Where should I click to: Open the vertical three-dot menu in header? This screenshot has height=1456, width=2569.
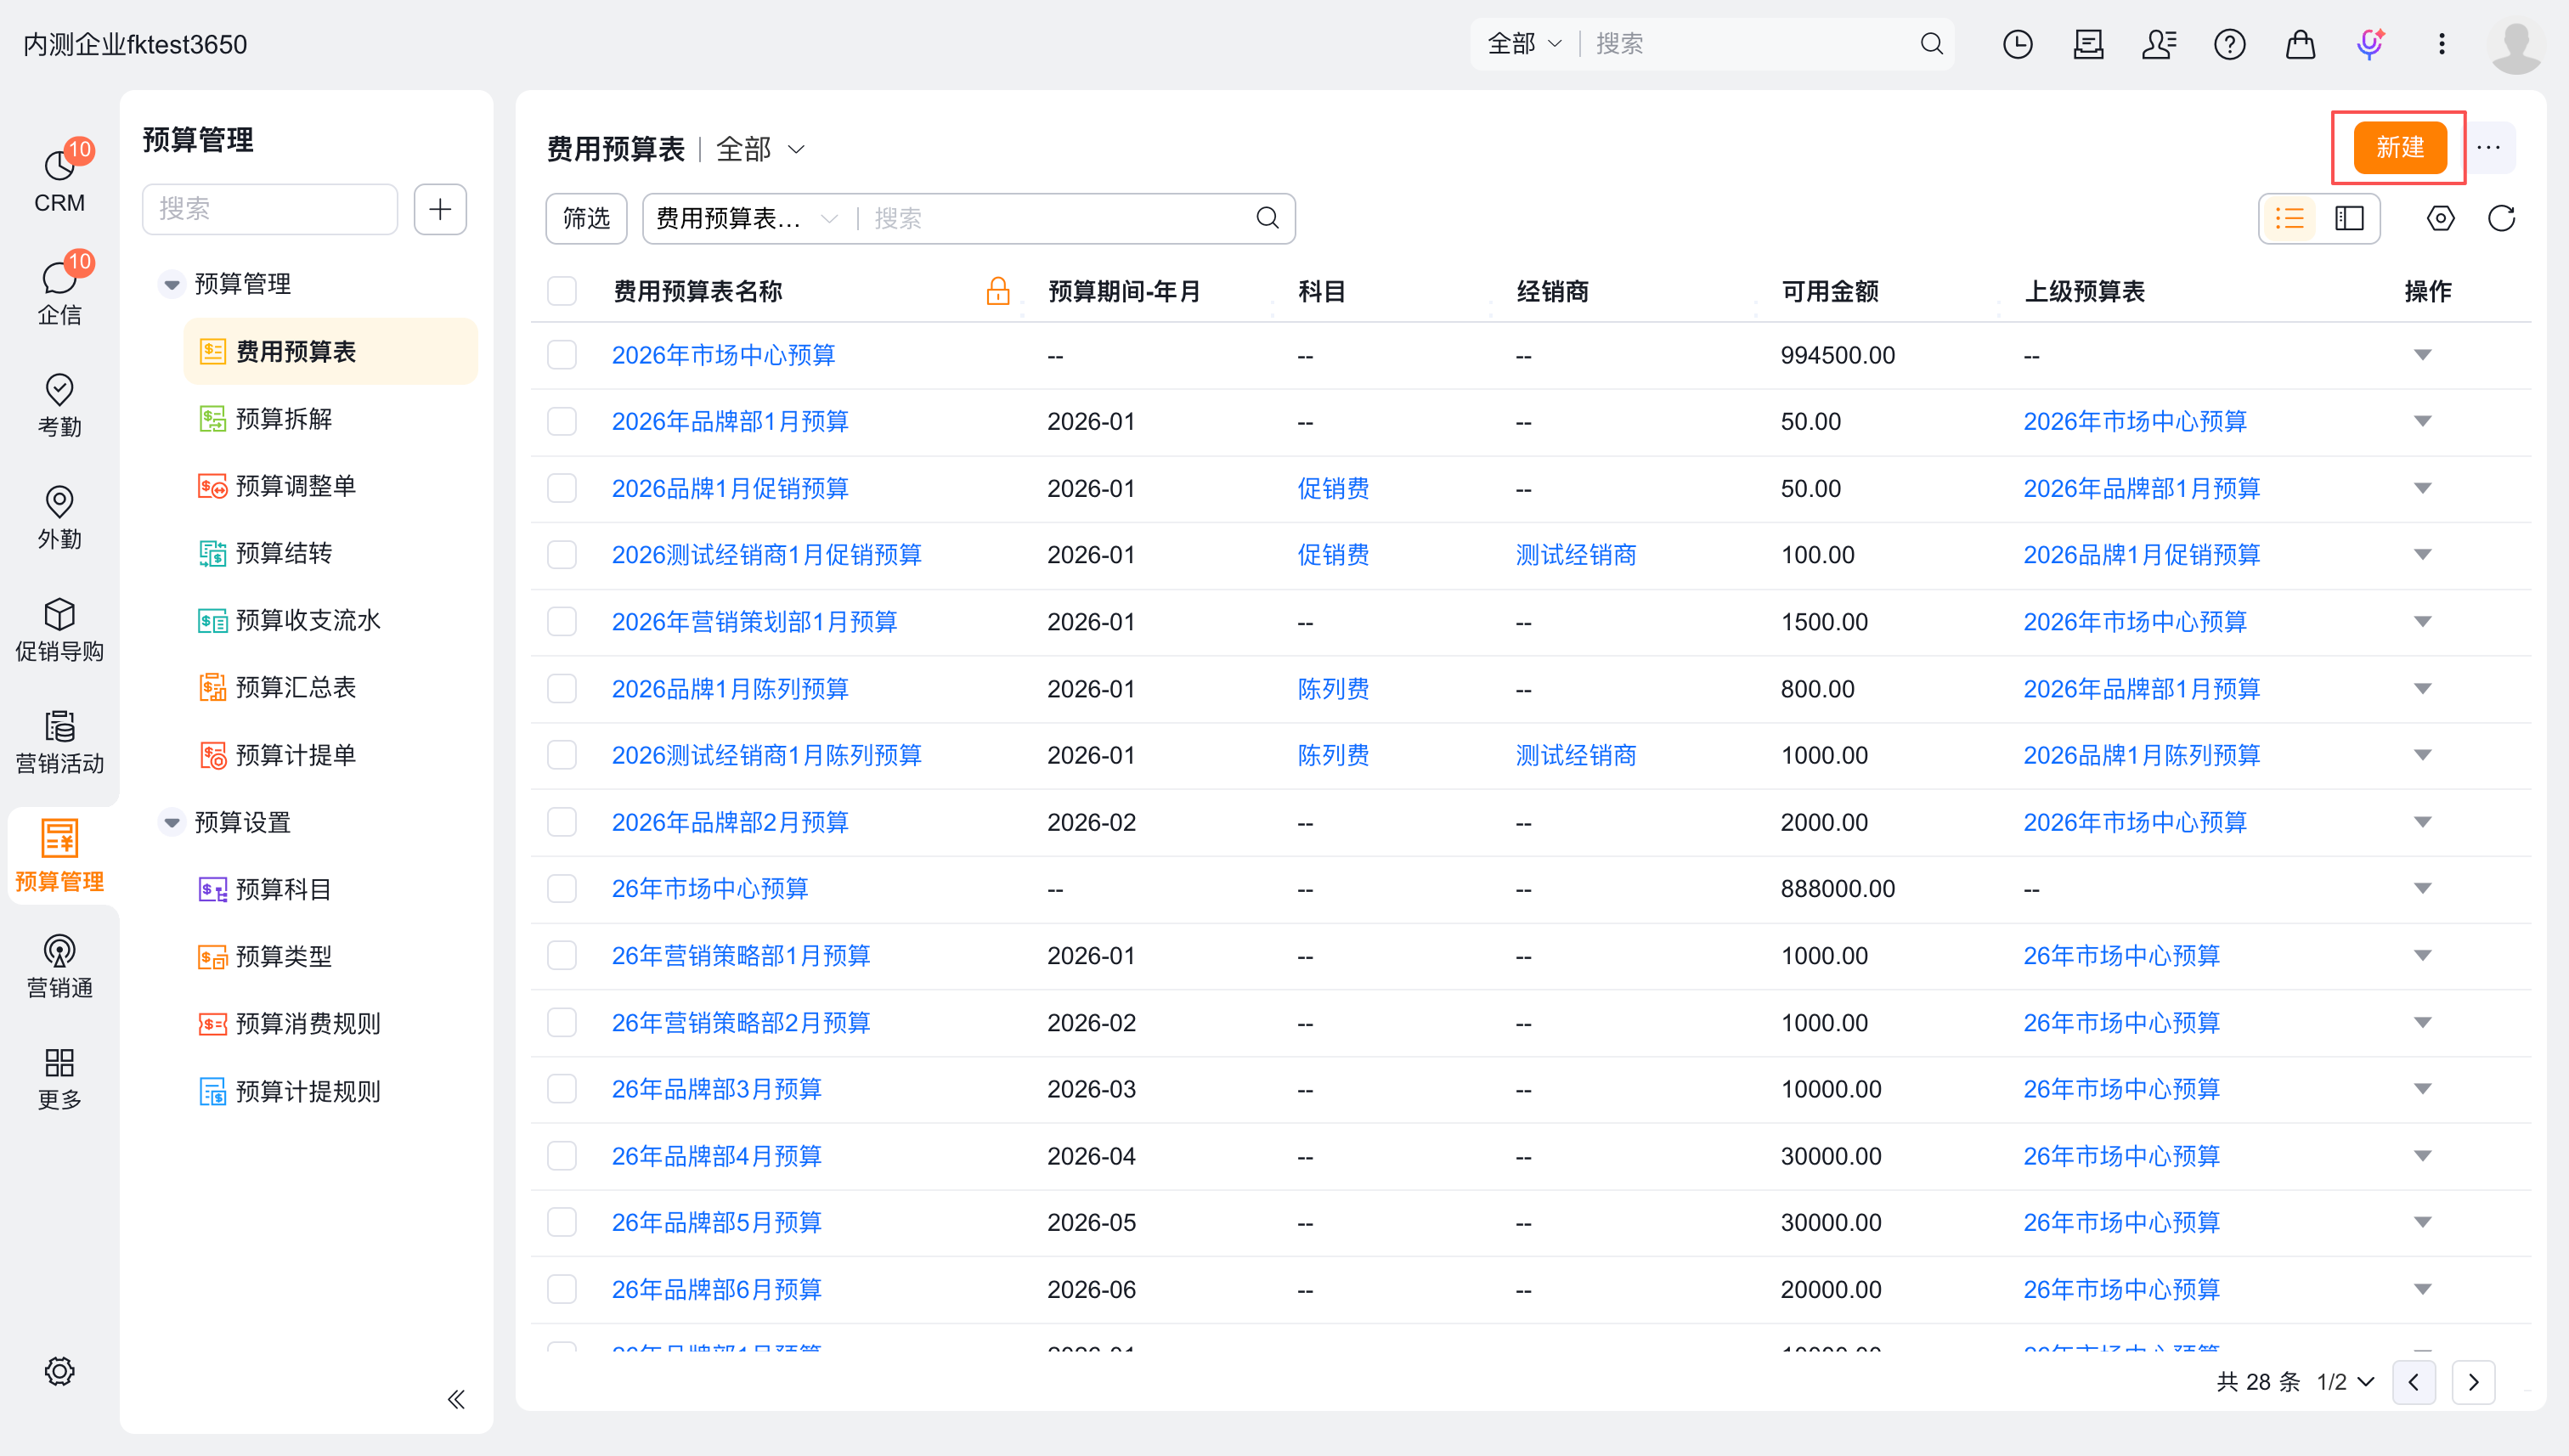(x=2442, y=44)
